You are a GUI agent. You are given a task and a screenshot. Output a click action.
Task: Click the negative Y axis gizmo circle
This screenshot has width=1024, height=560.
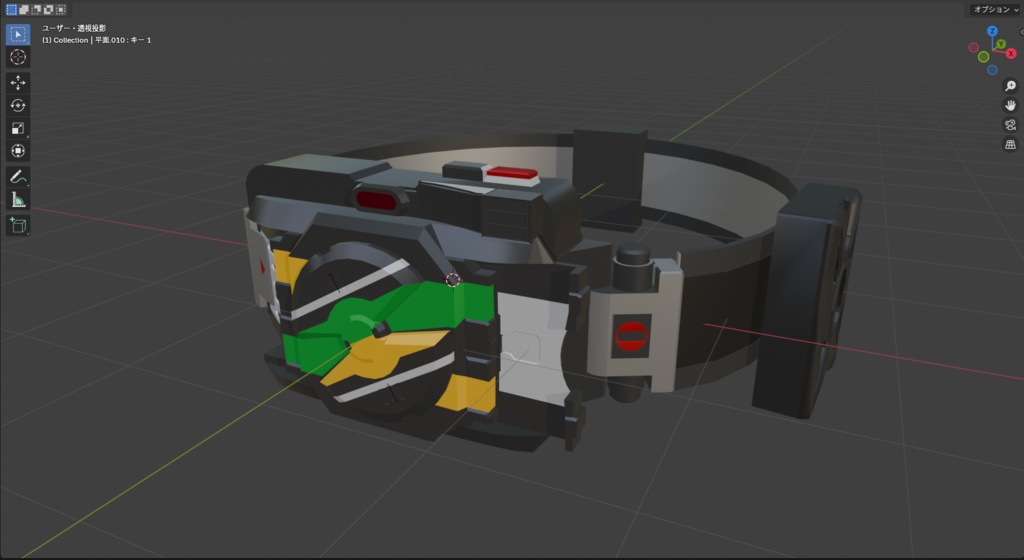(x=984, y=57)
